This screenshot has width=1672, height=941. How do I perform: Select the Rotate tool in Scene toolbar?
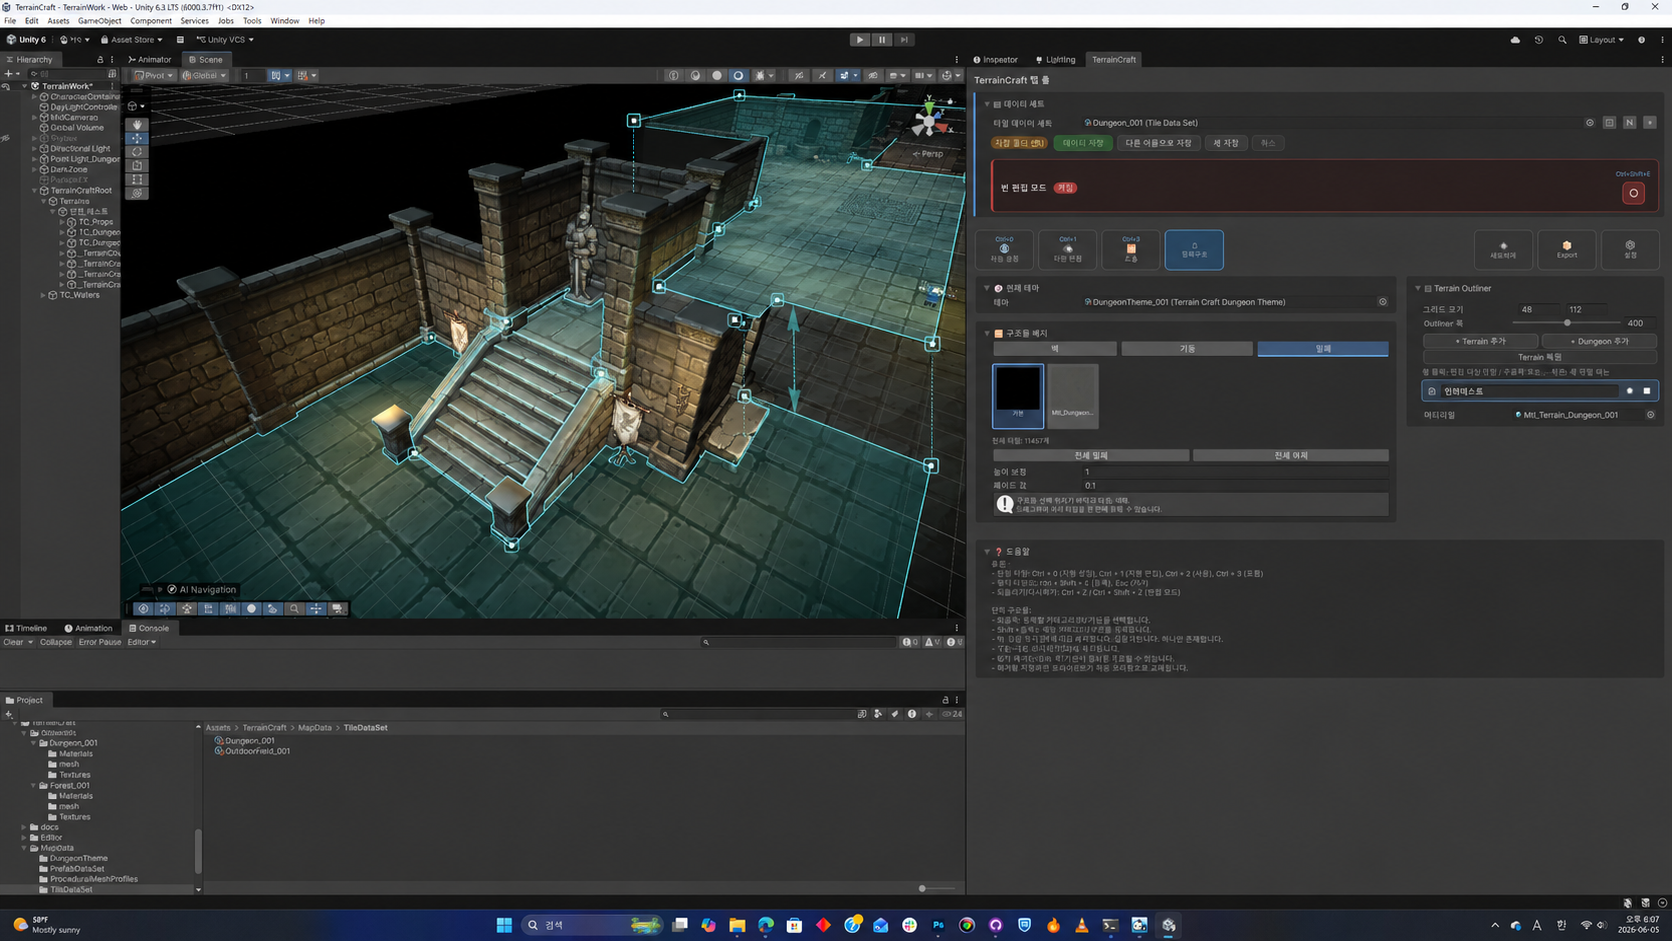tap(137, 152)
